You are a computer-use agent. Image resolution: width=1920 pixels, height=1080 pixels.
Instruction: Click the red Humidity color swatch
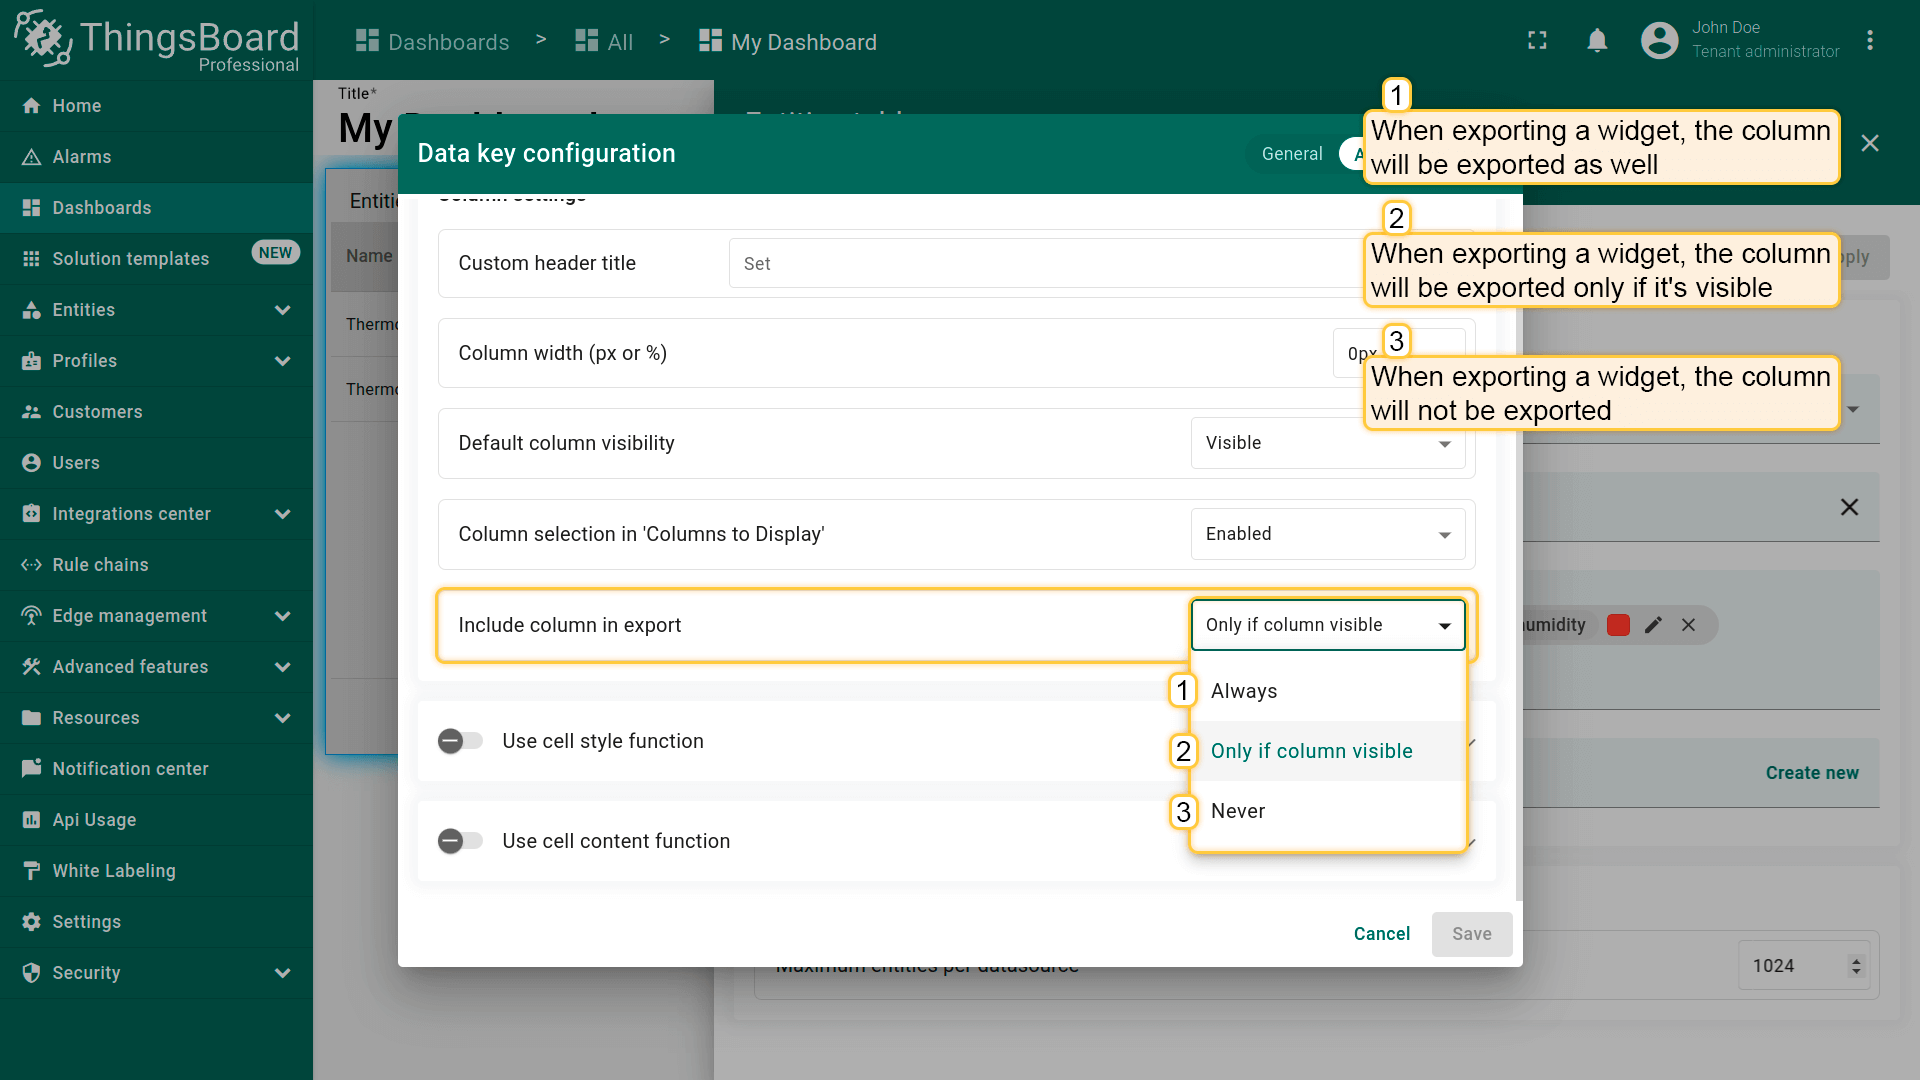point(1618,625)
